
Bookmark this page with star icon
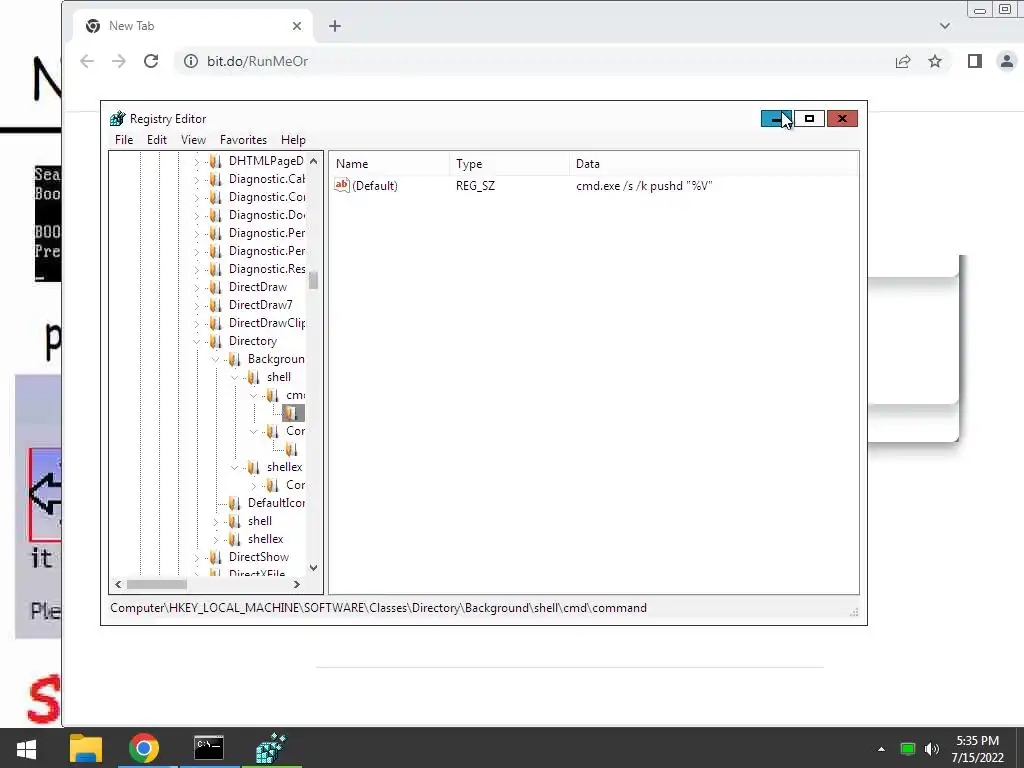(935, 61)
